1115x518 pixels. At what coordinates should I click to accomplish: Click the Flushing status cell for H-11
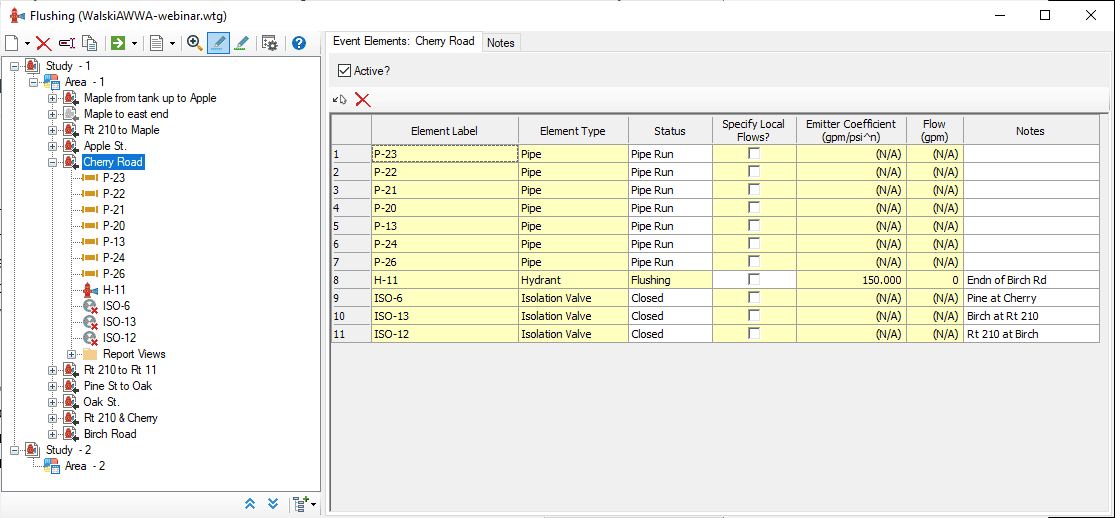[670, 280]
